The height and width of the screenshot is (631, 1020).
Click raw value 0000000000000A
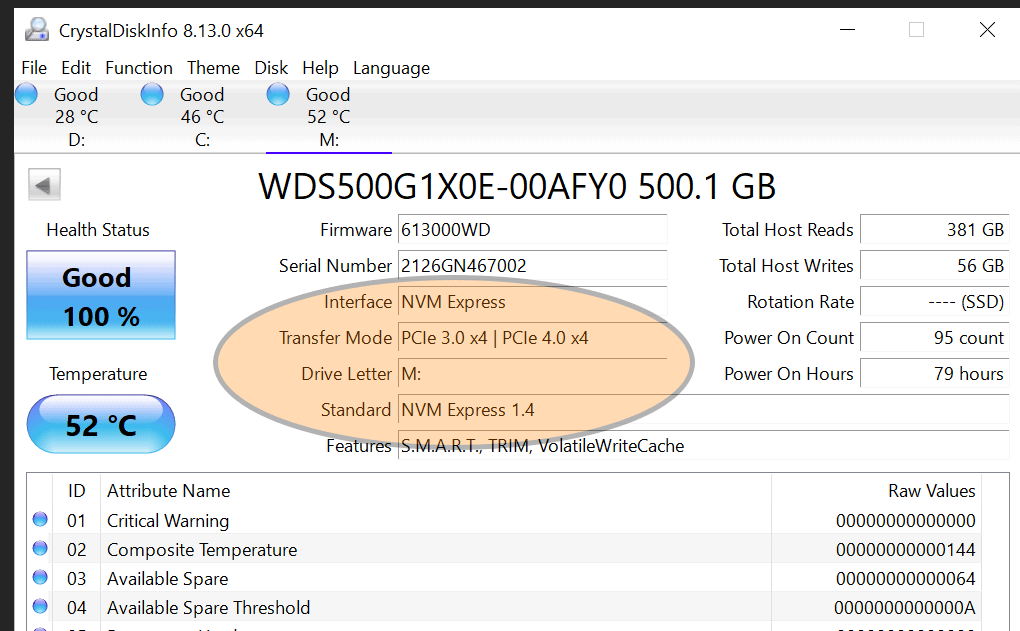pos(905,608)
